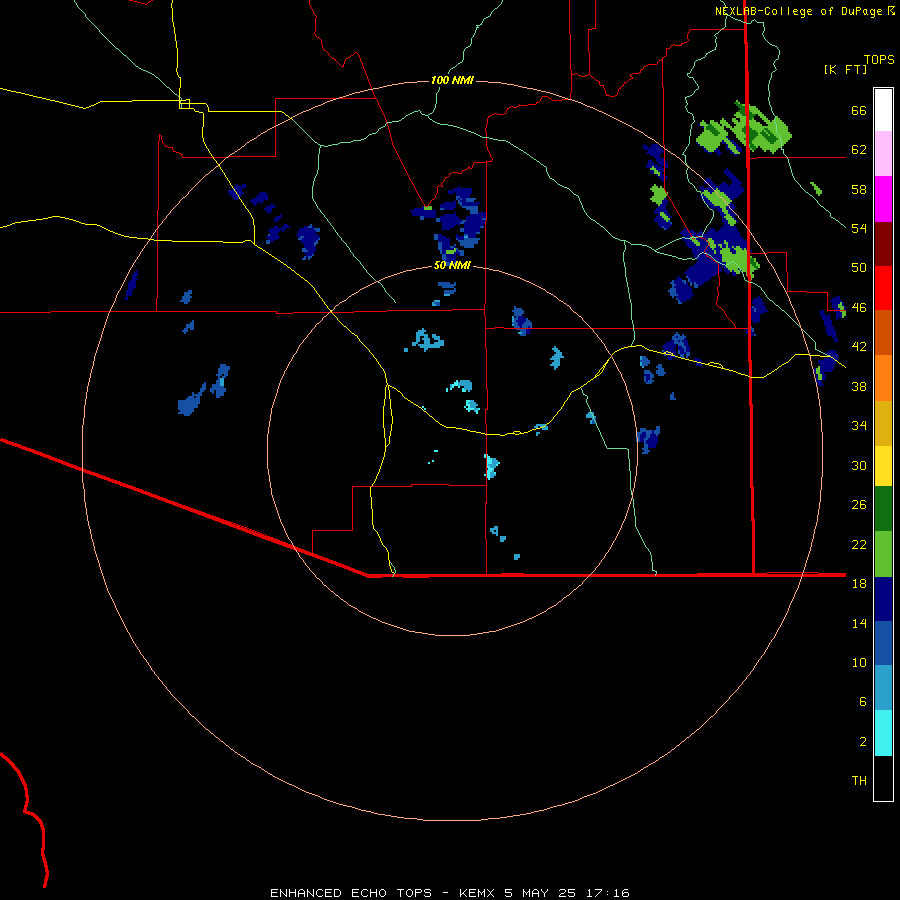This screenshot has width=900, height=900.
Task: Click the '2' legend value
Action: (863, 742)
